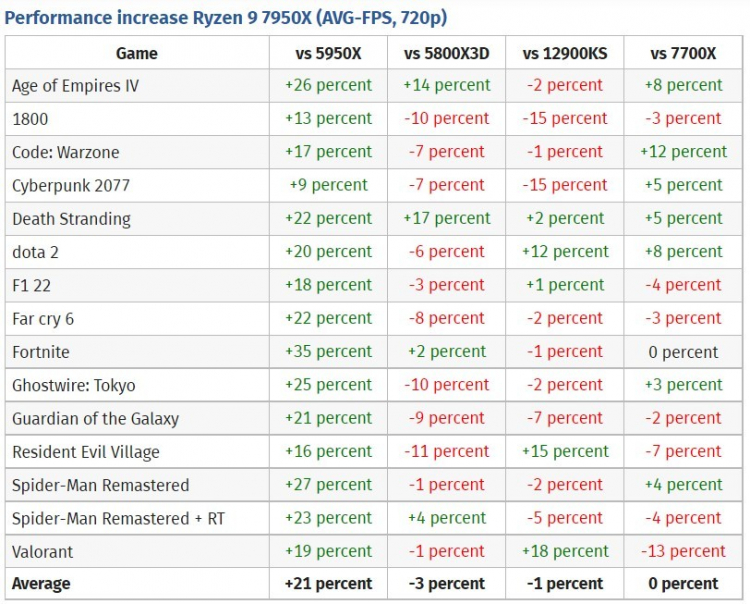Click the Average '+21 percent' cell
The height and width of the screenshot is (604, 750).
328,584
